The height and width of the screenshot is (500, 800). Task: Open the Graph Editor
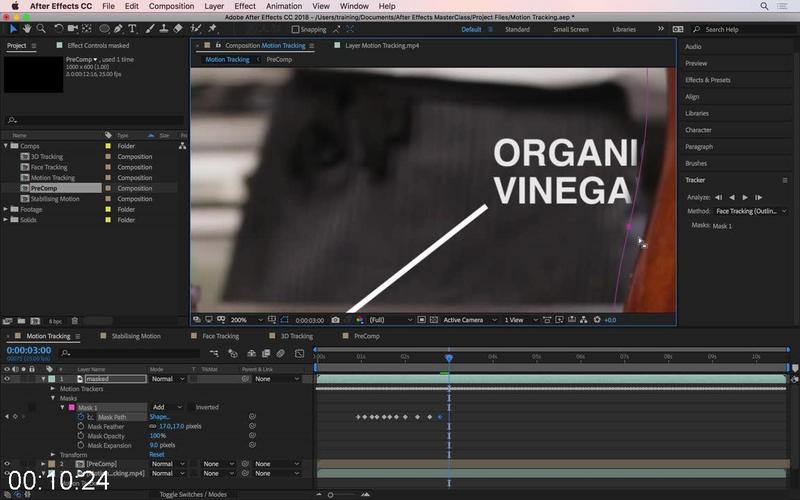click(x=299, y=353)
